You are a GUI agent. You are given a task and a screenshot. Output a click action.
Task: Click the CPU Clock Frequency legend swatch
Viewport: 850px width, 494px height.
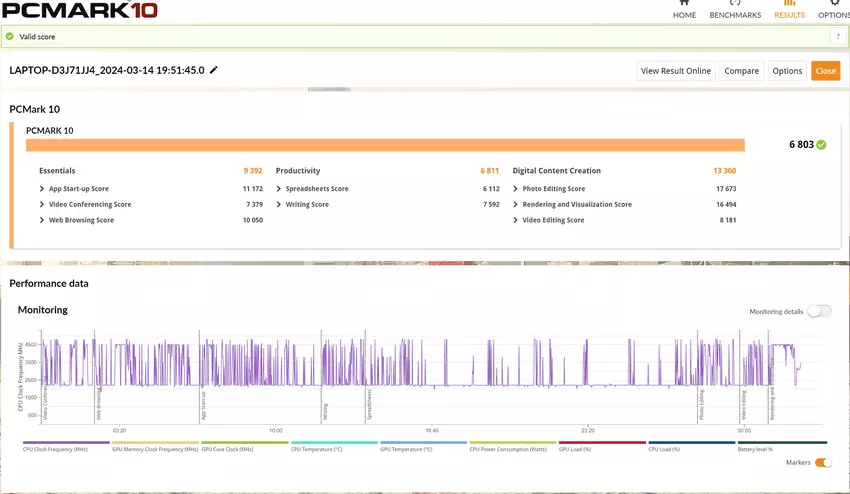(x=66, y=442)
